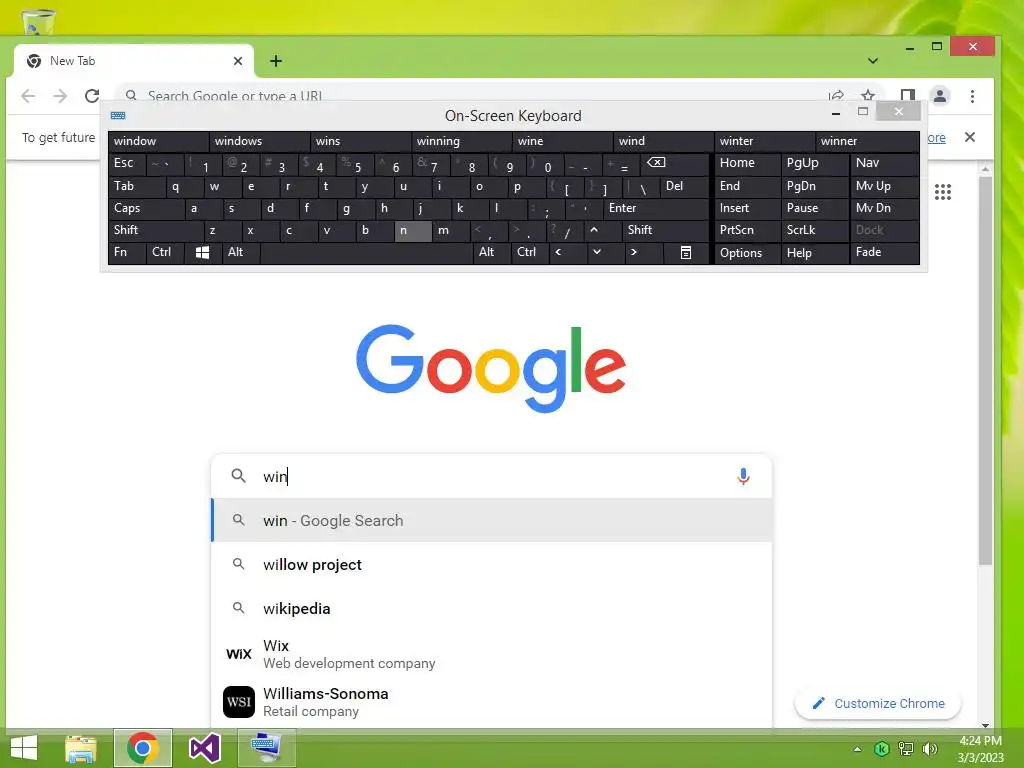Click the Help key on keyboard
Viewport: 1024px width, 768px height.
pos(814,253)
